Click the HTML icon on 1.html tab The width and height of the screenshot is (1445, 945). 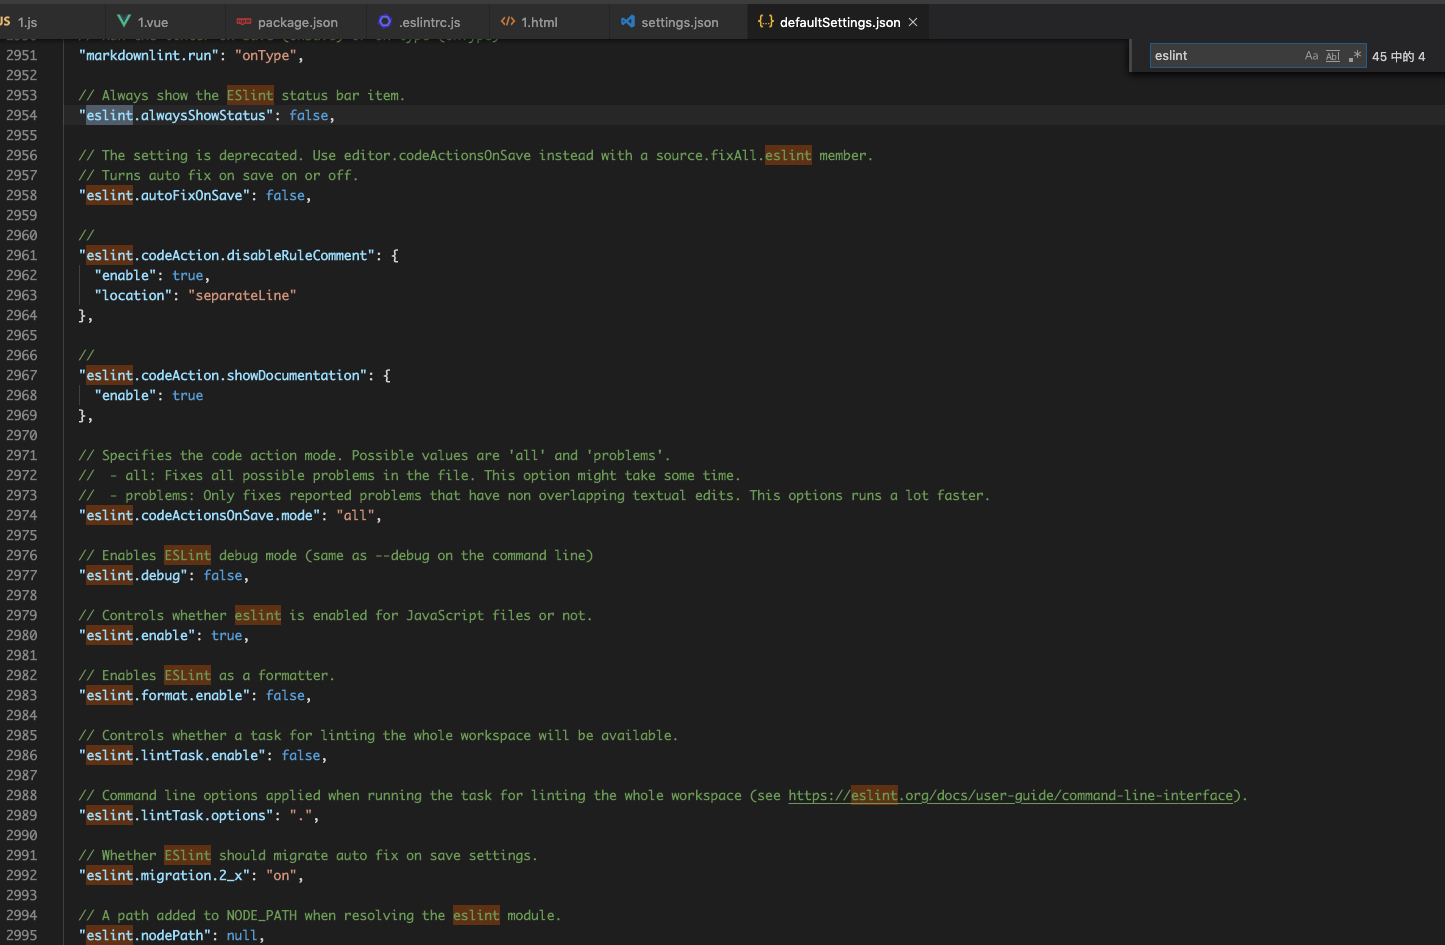coord(508,21)
